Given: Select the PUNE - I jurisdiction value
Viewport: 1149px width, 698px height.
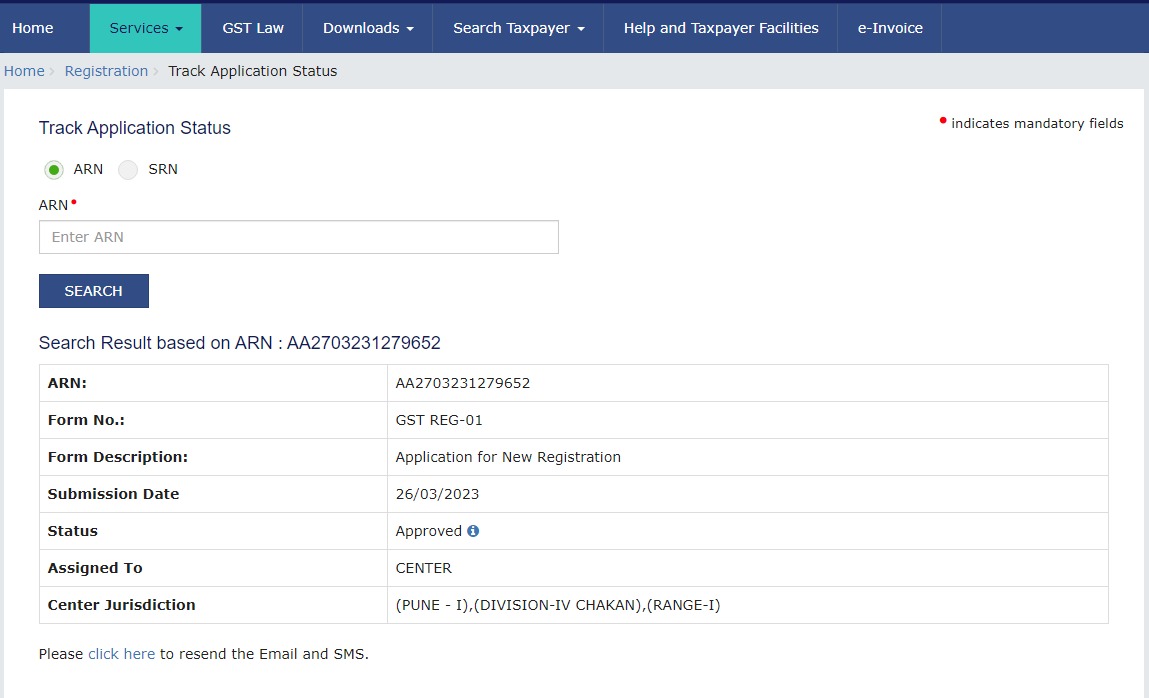Looking at the screenshot, I should 558,605.
